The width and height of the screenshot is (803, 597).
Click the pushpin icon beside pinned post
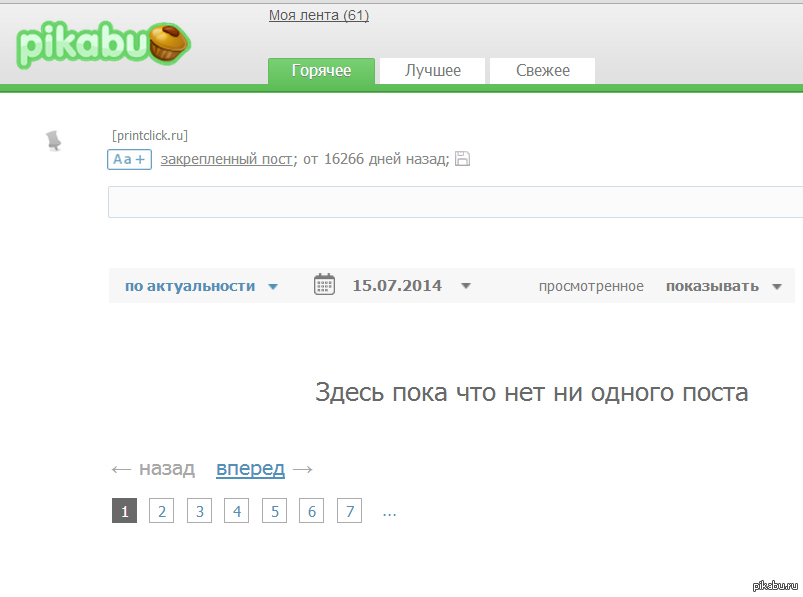pos(54,141)
